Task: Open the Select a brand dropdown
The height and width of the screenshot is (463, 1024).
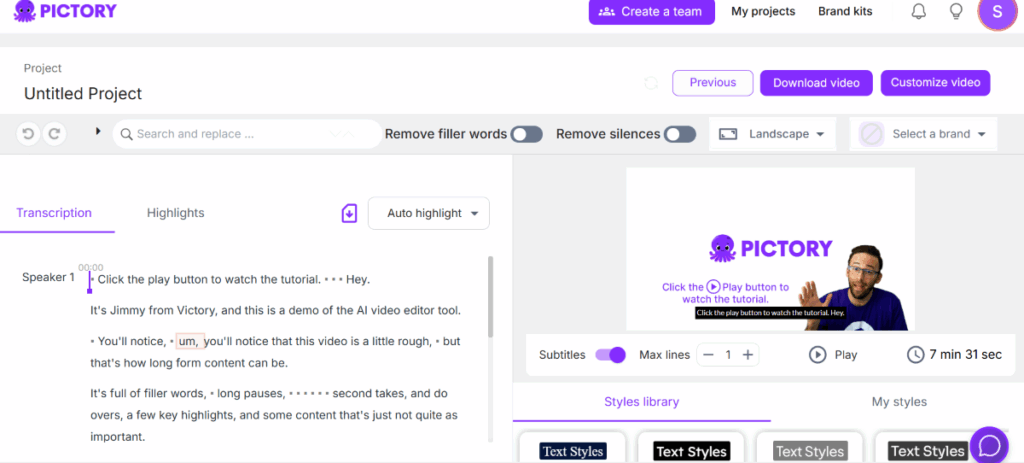Action: coord(923,134)
